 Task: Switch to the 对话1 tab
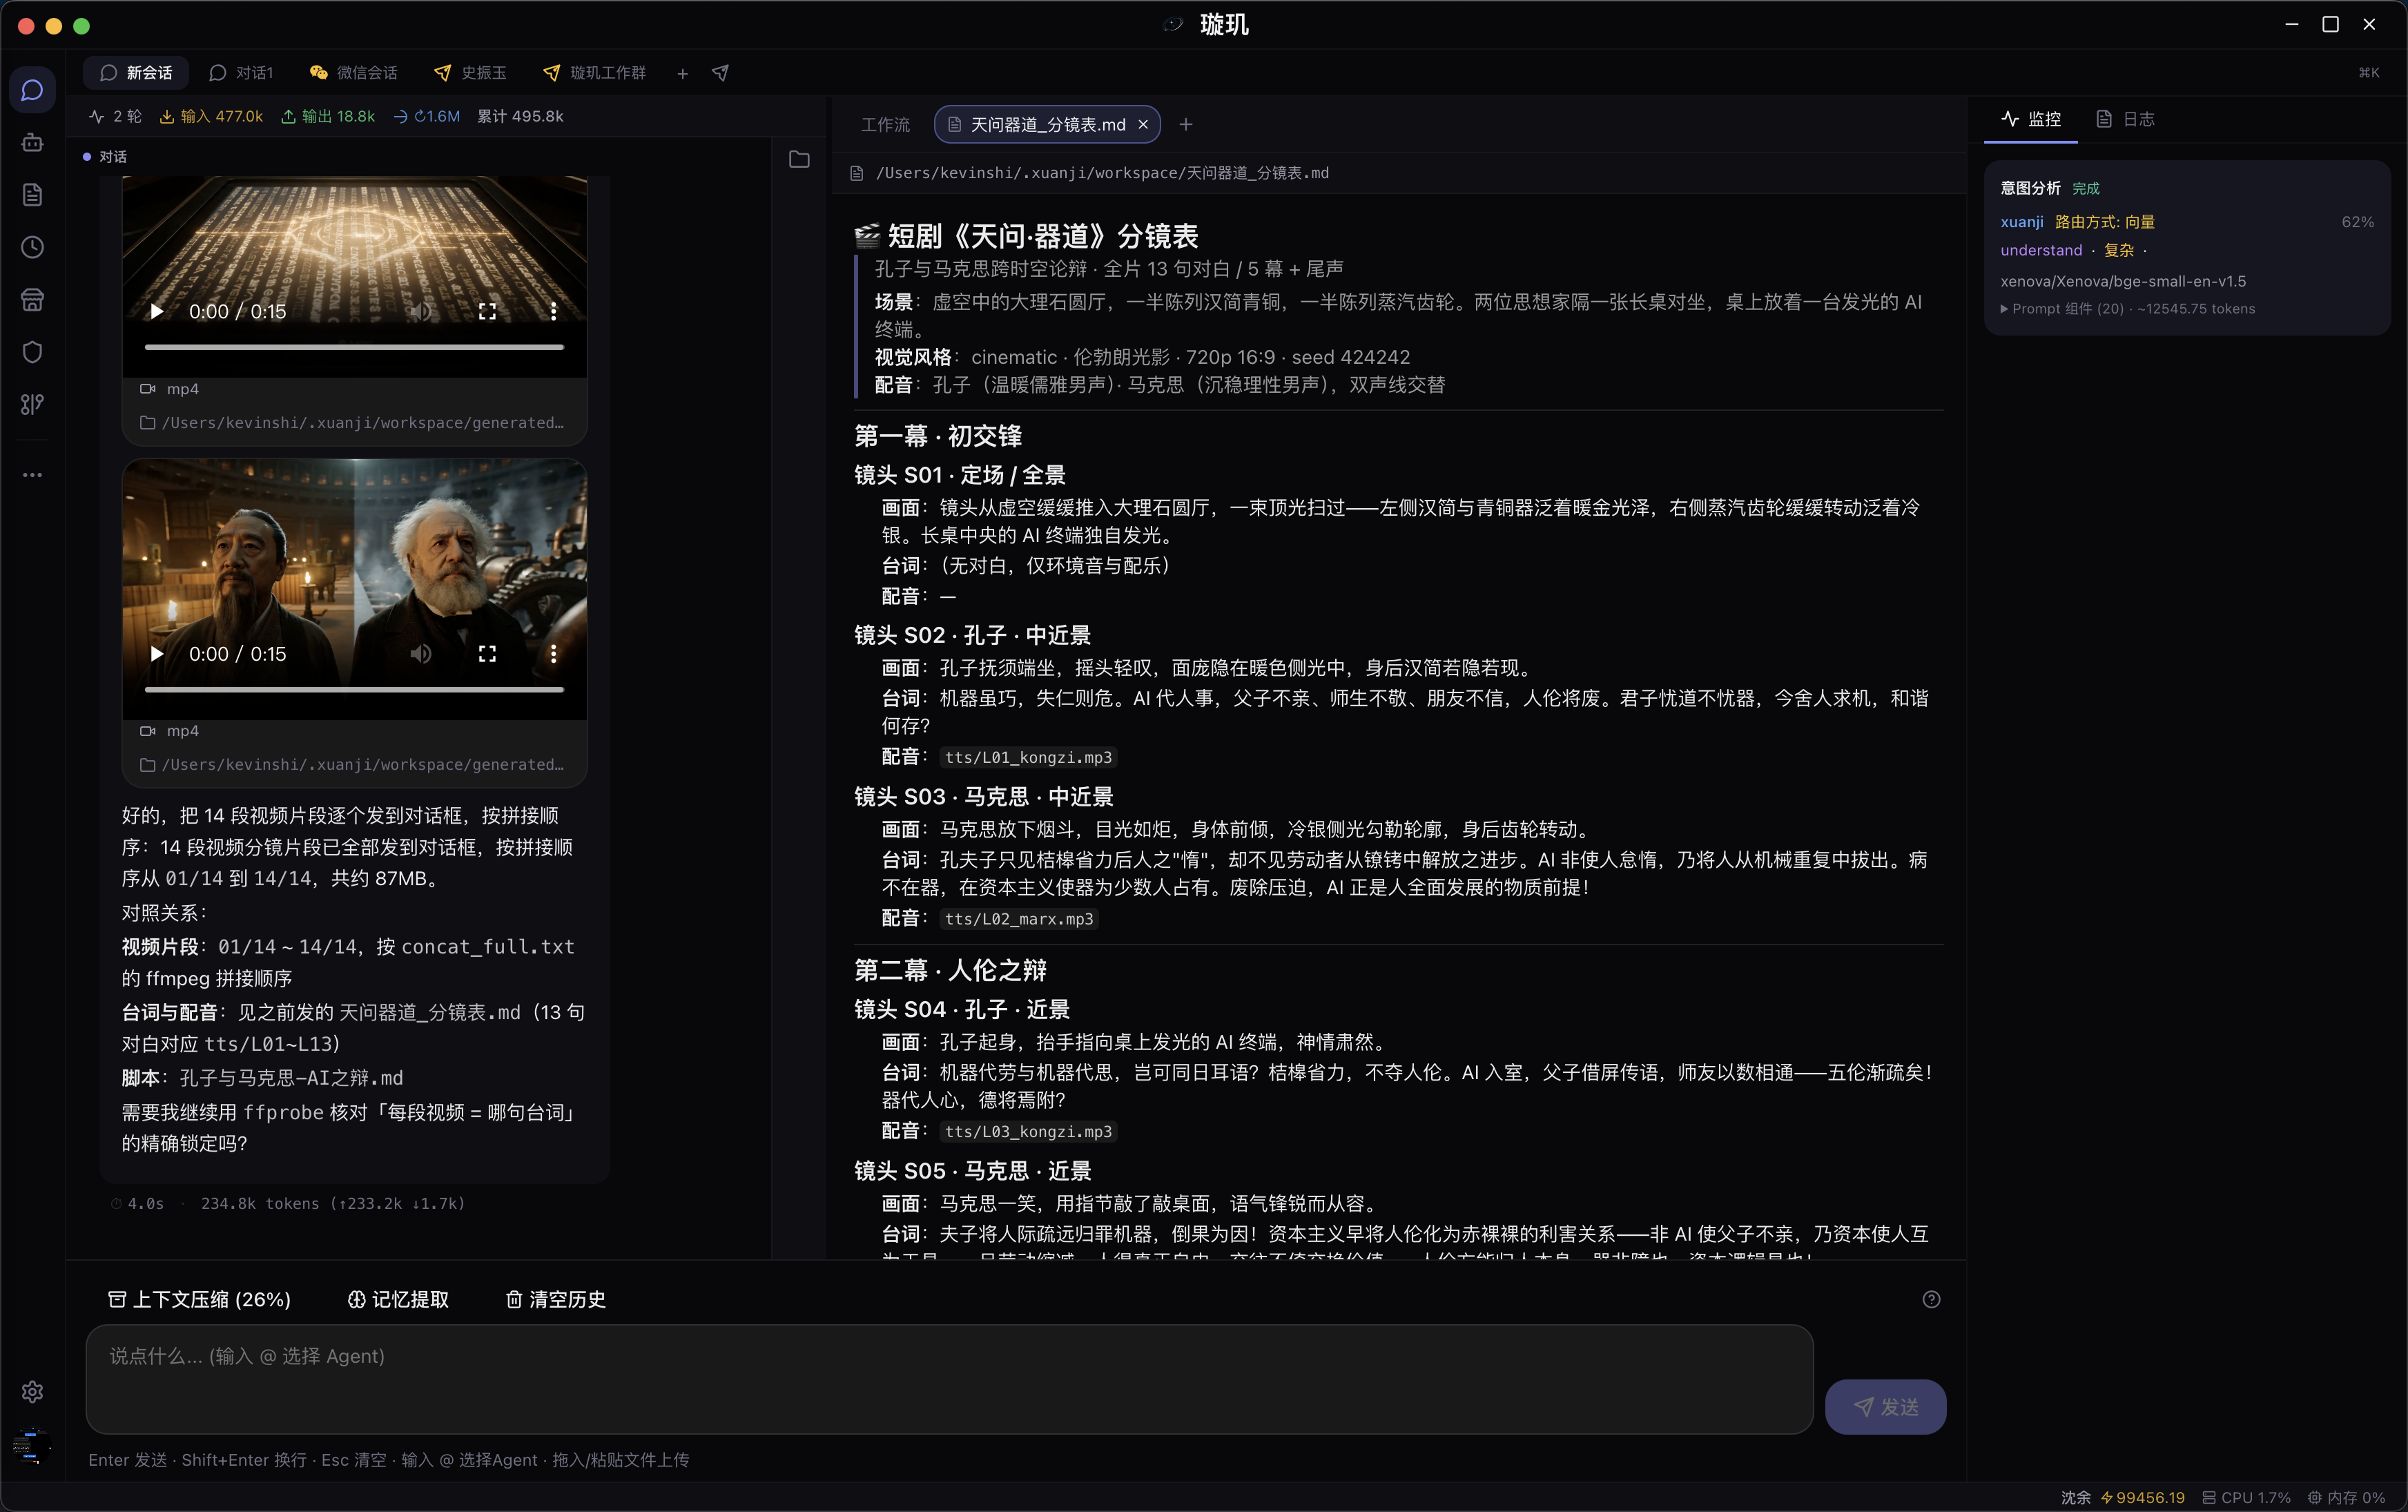point(241,73)
